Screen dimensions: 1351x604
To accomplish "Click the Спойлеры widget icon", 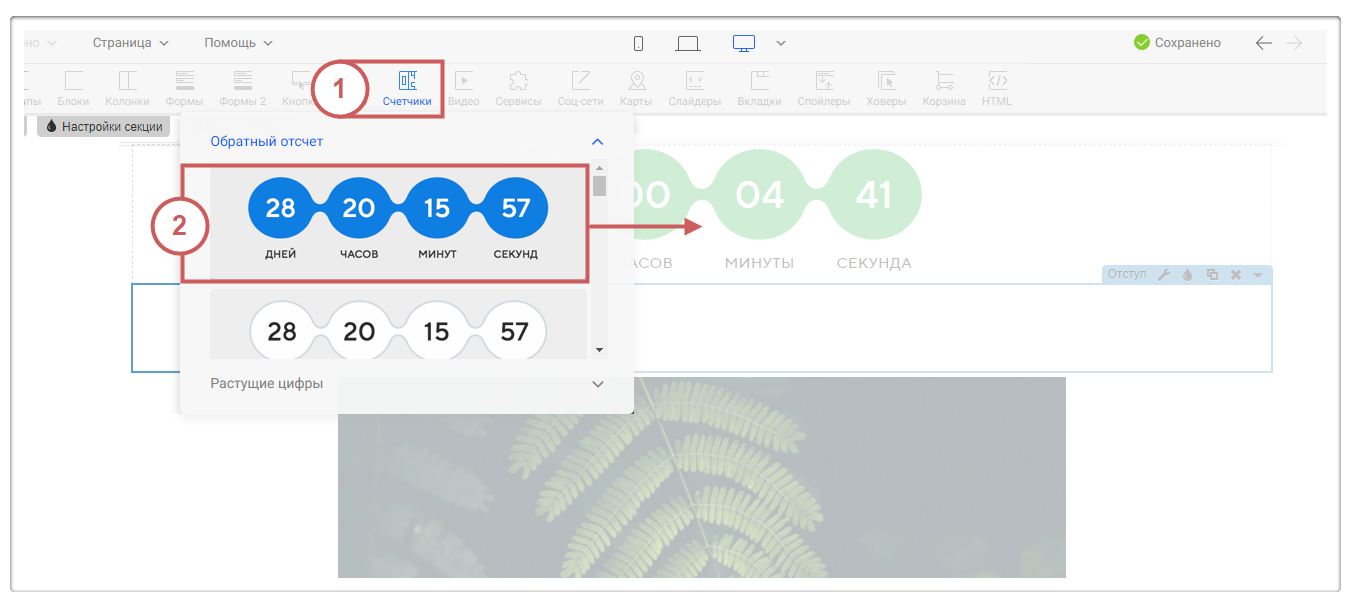I will (x=824, y=88).
